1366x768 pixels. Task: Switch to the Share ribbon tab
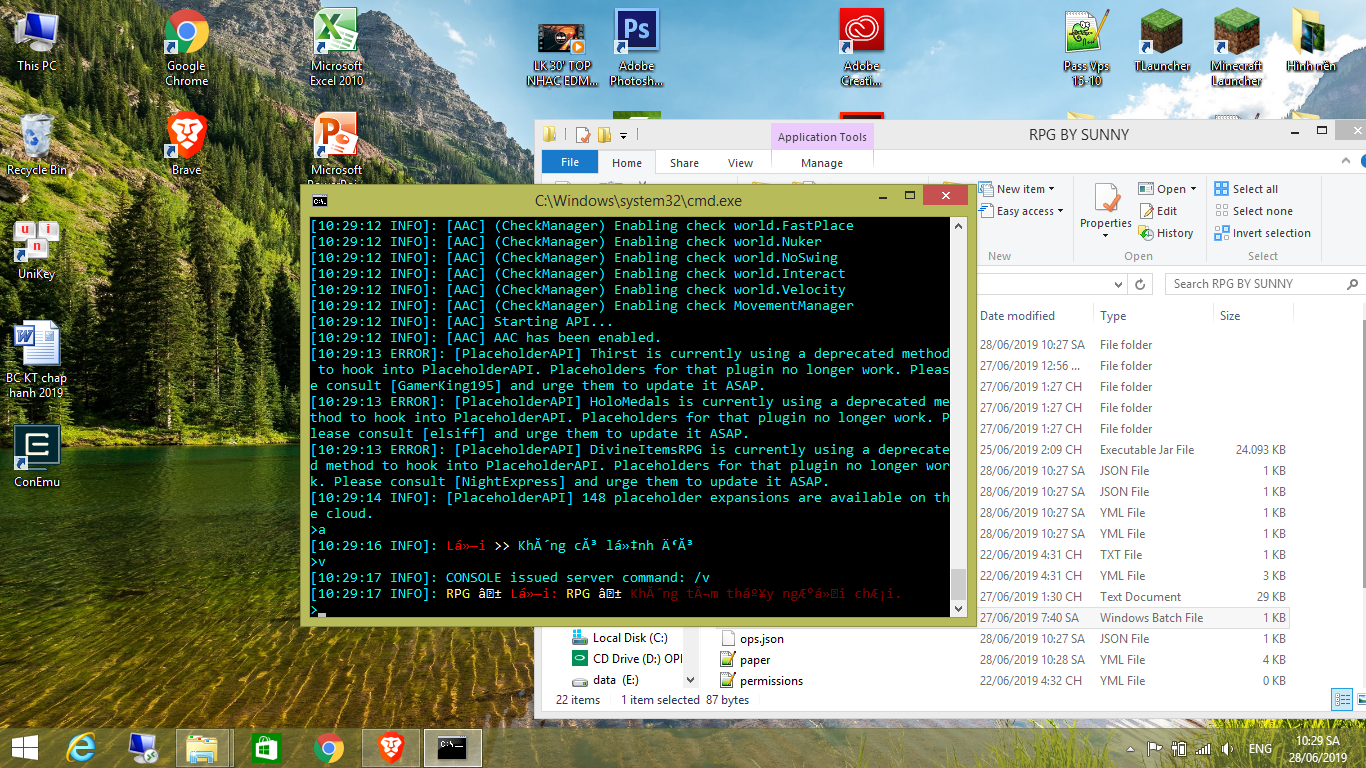[x=684, y=163]
